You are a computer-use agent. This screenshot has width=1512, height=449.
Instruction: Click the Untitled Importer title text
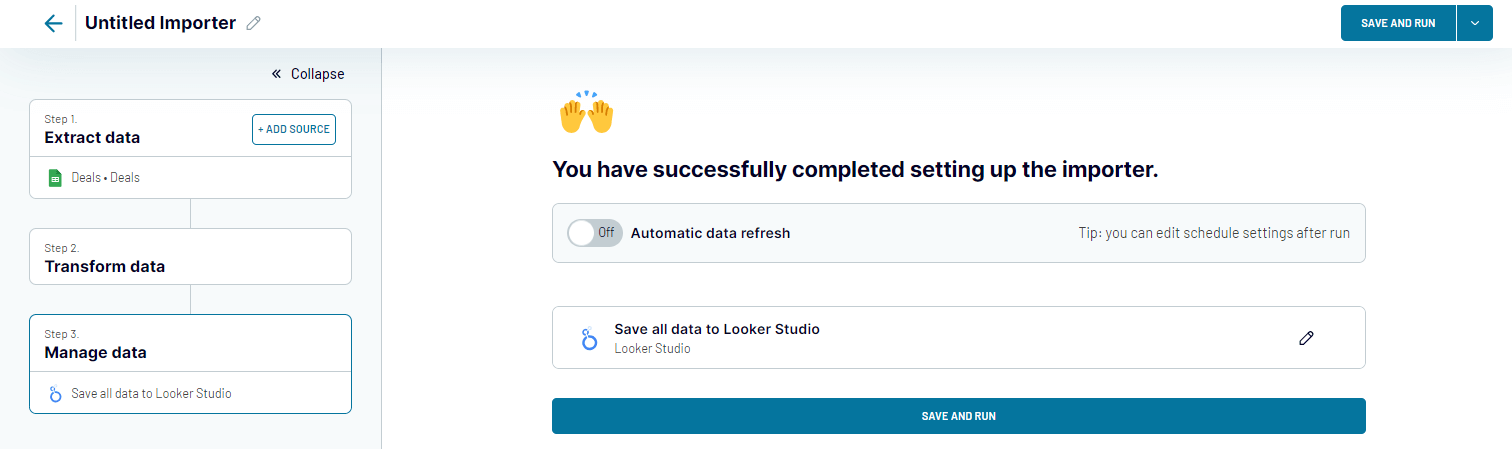click(x=161, y=23)
